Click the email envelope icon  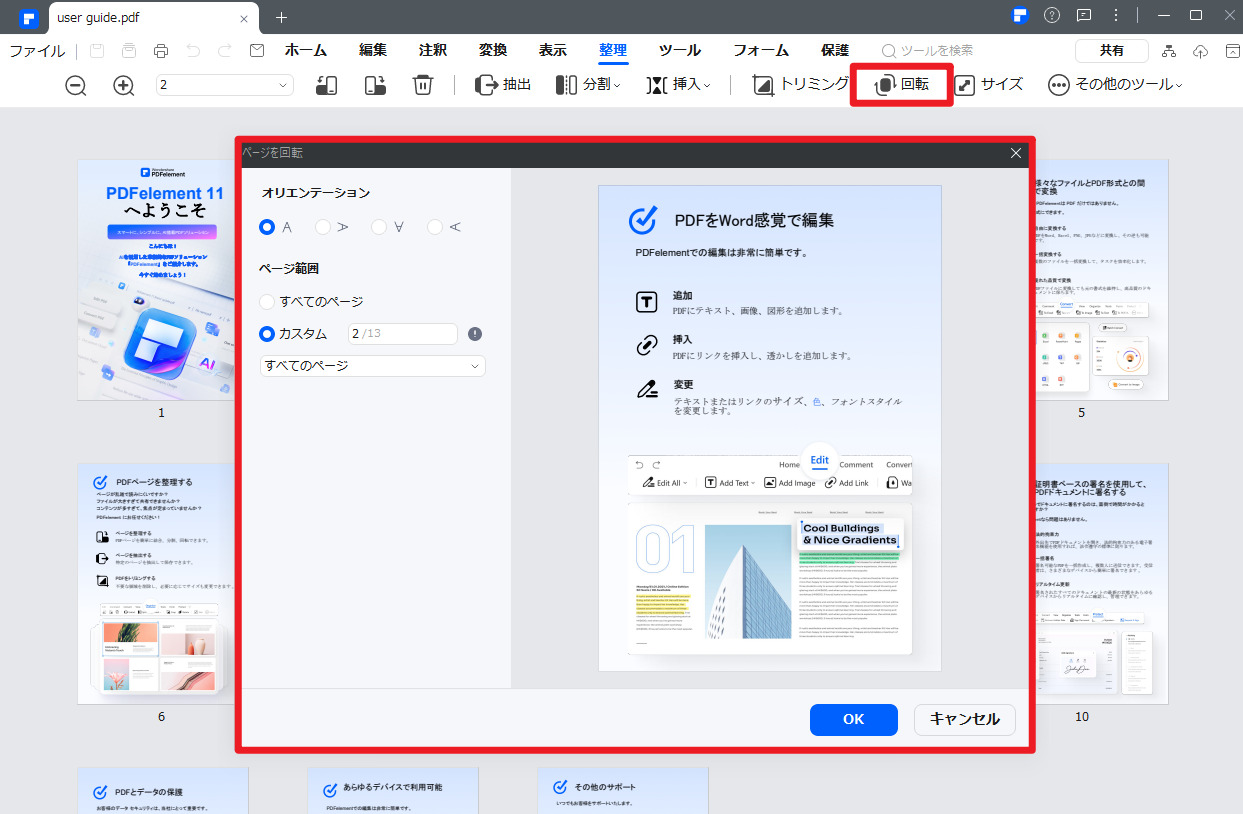[x=257, y=51]
